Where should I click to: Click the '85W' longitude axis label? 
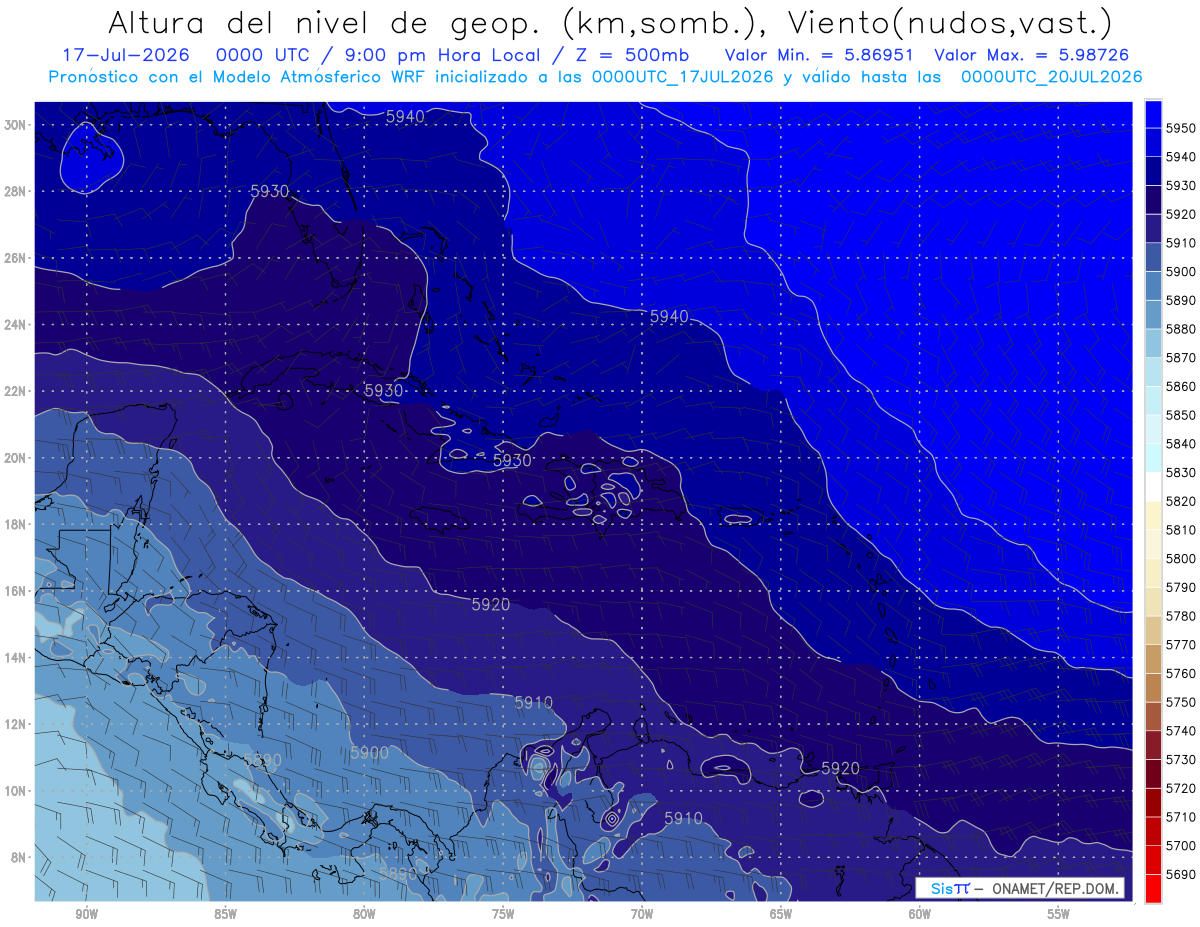coord(225,914)
